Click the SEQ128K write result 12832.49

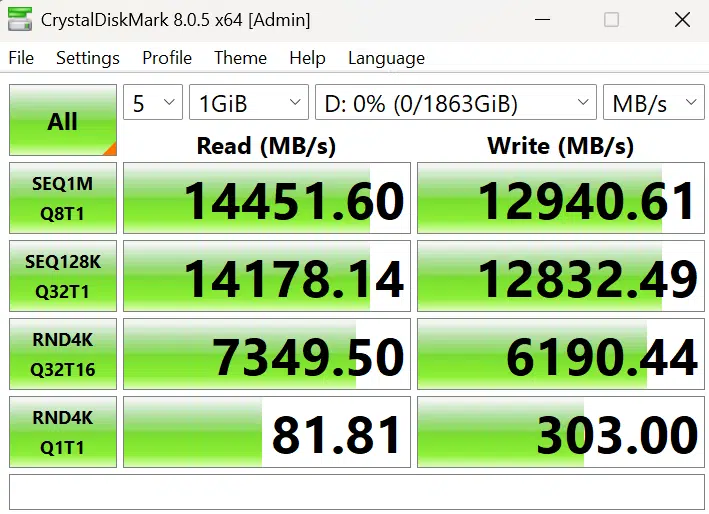[561, 276]
